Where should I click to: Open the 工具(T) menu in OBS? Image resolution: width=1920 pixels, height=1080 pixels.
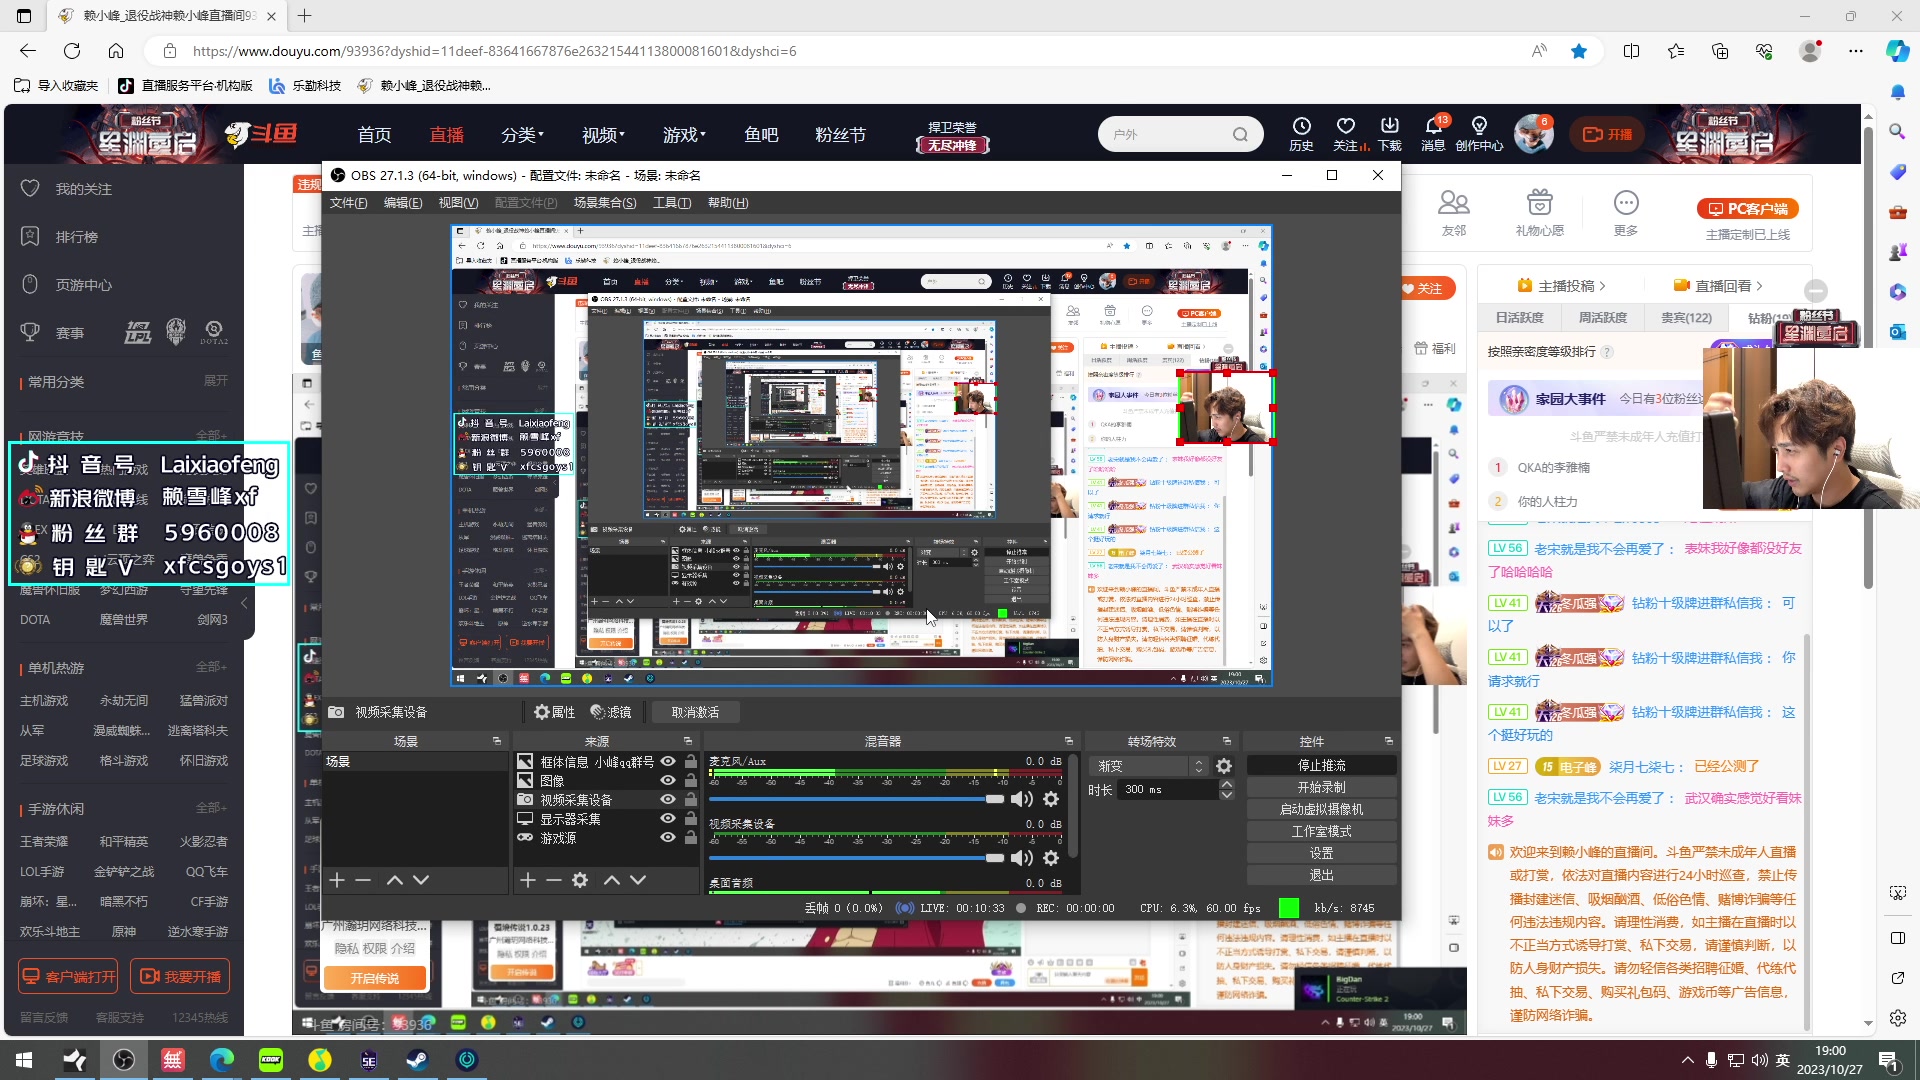pos(672,203)
